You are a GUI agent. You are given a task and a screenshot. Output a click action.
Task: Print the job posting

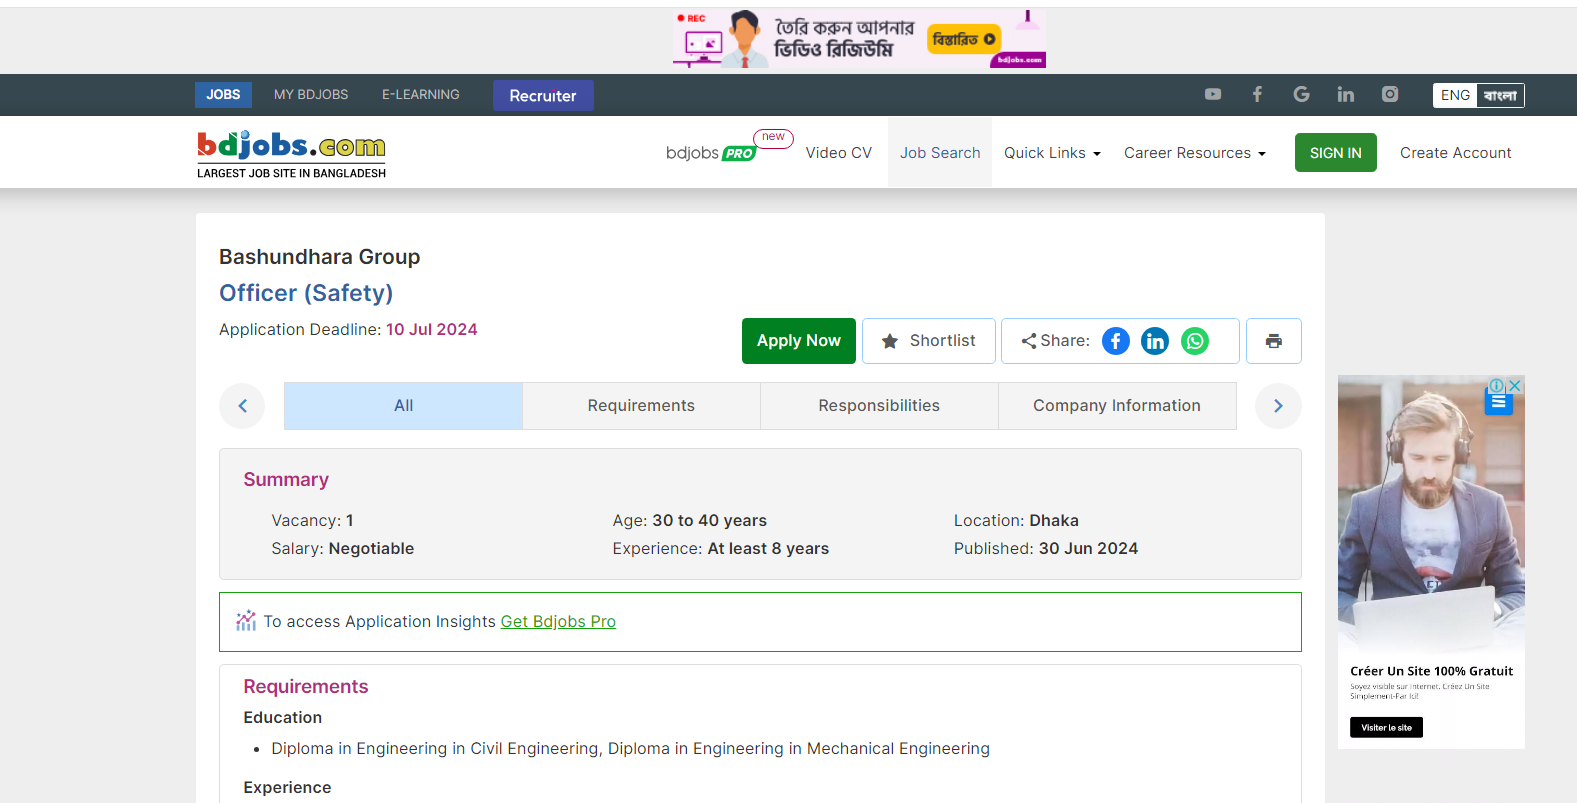[1274, 341]
